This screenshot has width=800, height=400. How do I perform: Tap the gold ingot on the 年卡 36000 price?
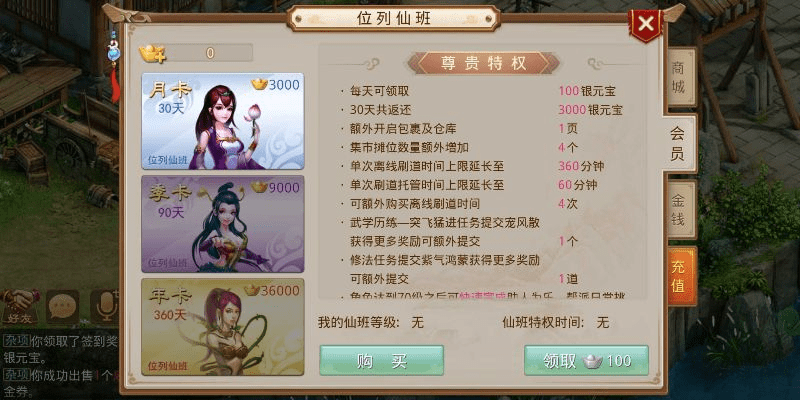pyautogui.click(x=252, y=290)
